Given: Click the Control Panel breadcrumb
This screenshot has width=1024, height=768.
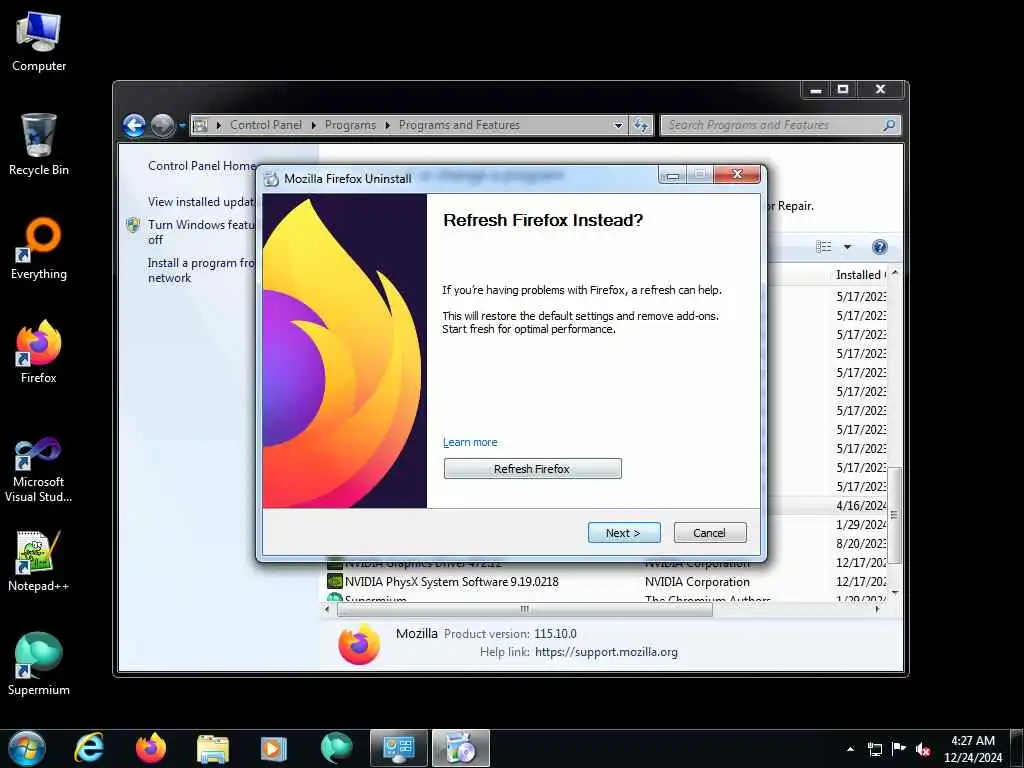Looking at the screenshot, I should click(266, 125).
